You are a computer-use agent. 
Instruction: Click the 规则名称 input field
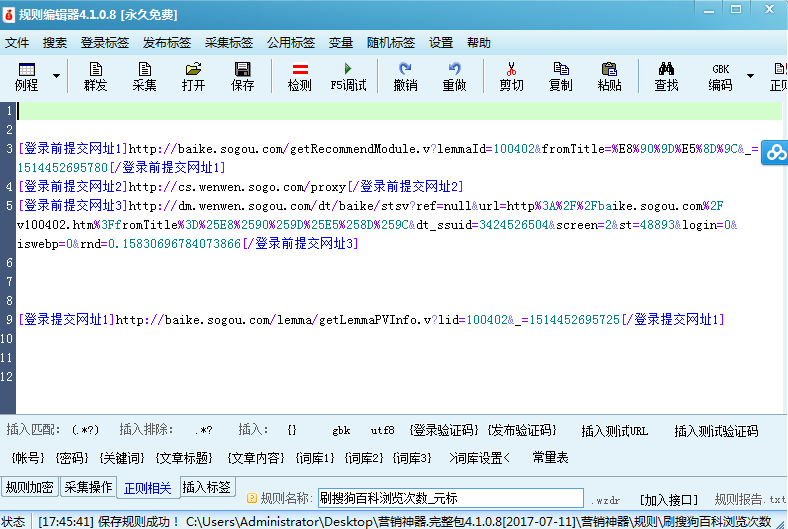click(450, 498)
